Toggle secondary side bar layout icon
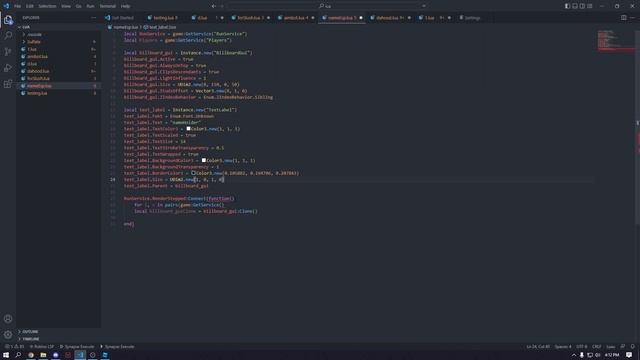The height and width of the screenshot is (360, 640). pyautogui.click(x=582, y=6)
